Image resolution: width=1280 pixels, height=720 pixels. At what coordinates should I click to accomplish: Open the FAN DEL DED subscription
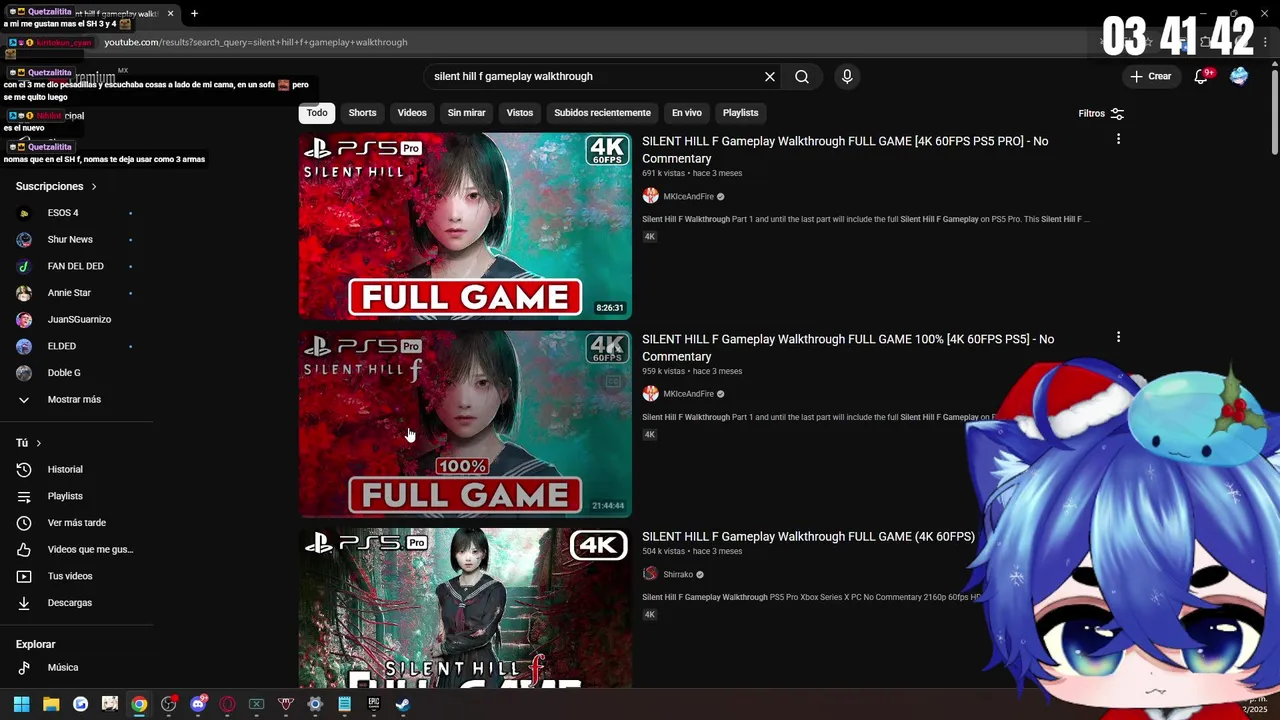[x=75, y=266]
